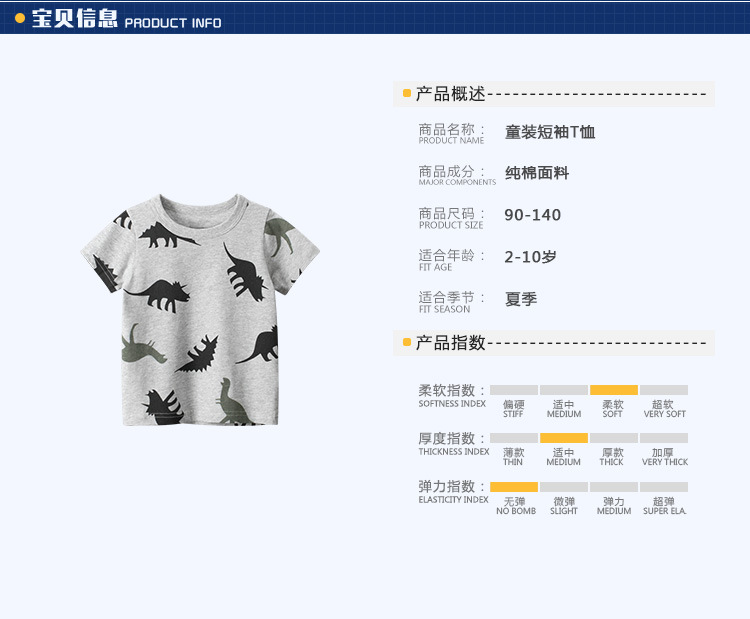
Task: Select the VERY THICK thickness bar segment
Action: tap(664, 438)
